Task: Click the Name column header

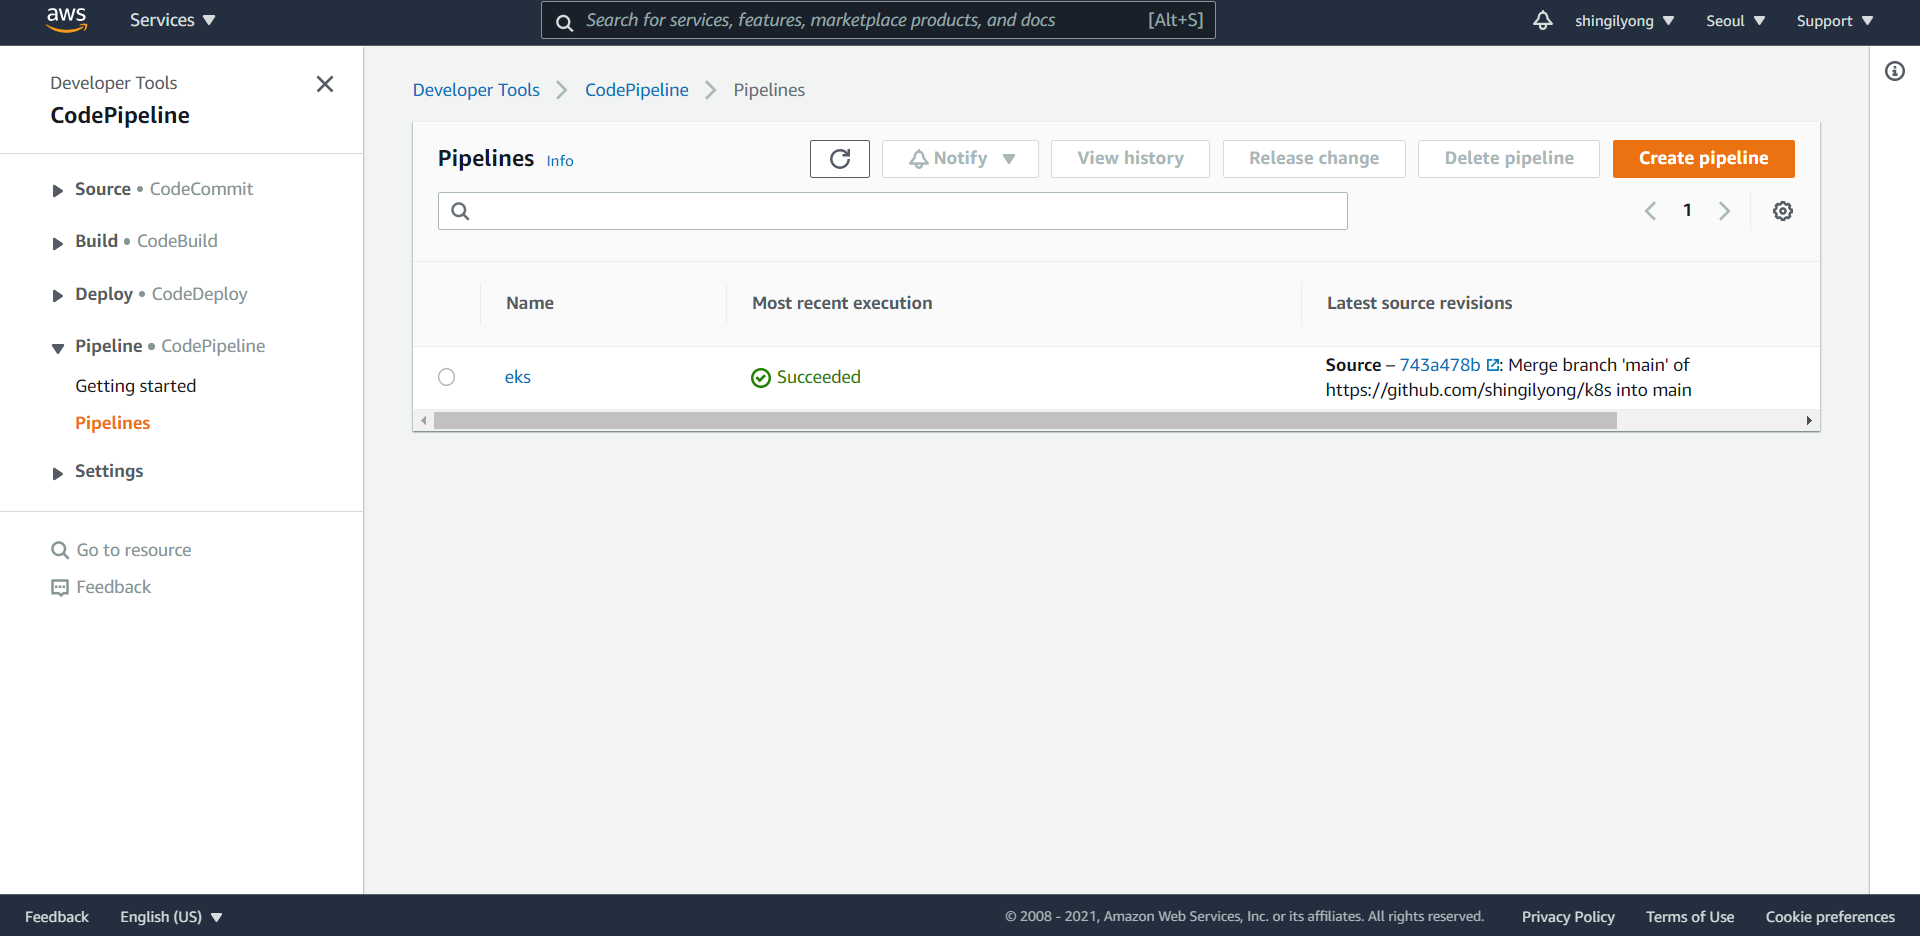Action: 530,303
